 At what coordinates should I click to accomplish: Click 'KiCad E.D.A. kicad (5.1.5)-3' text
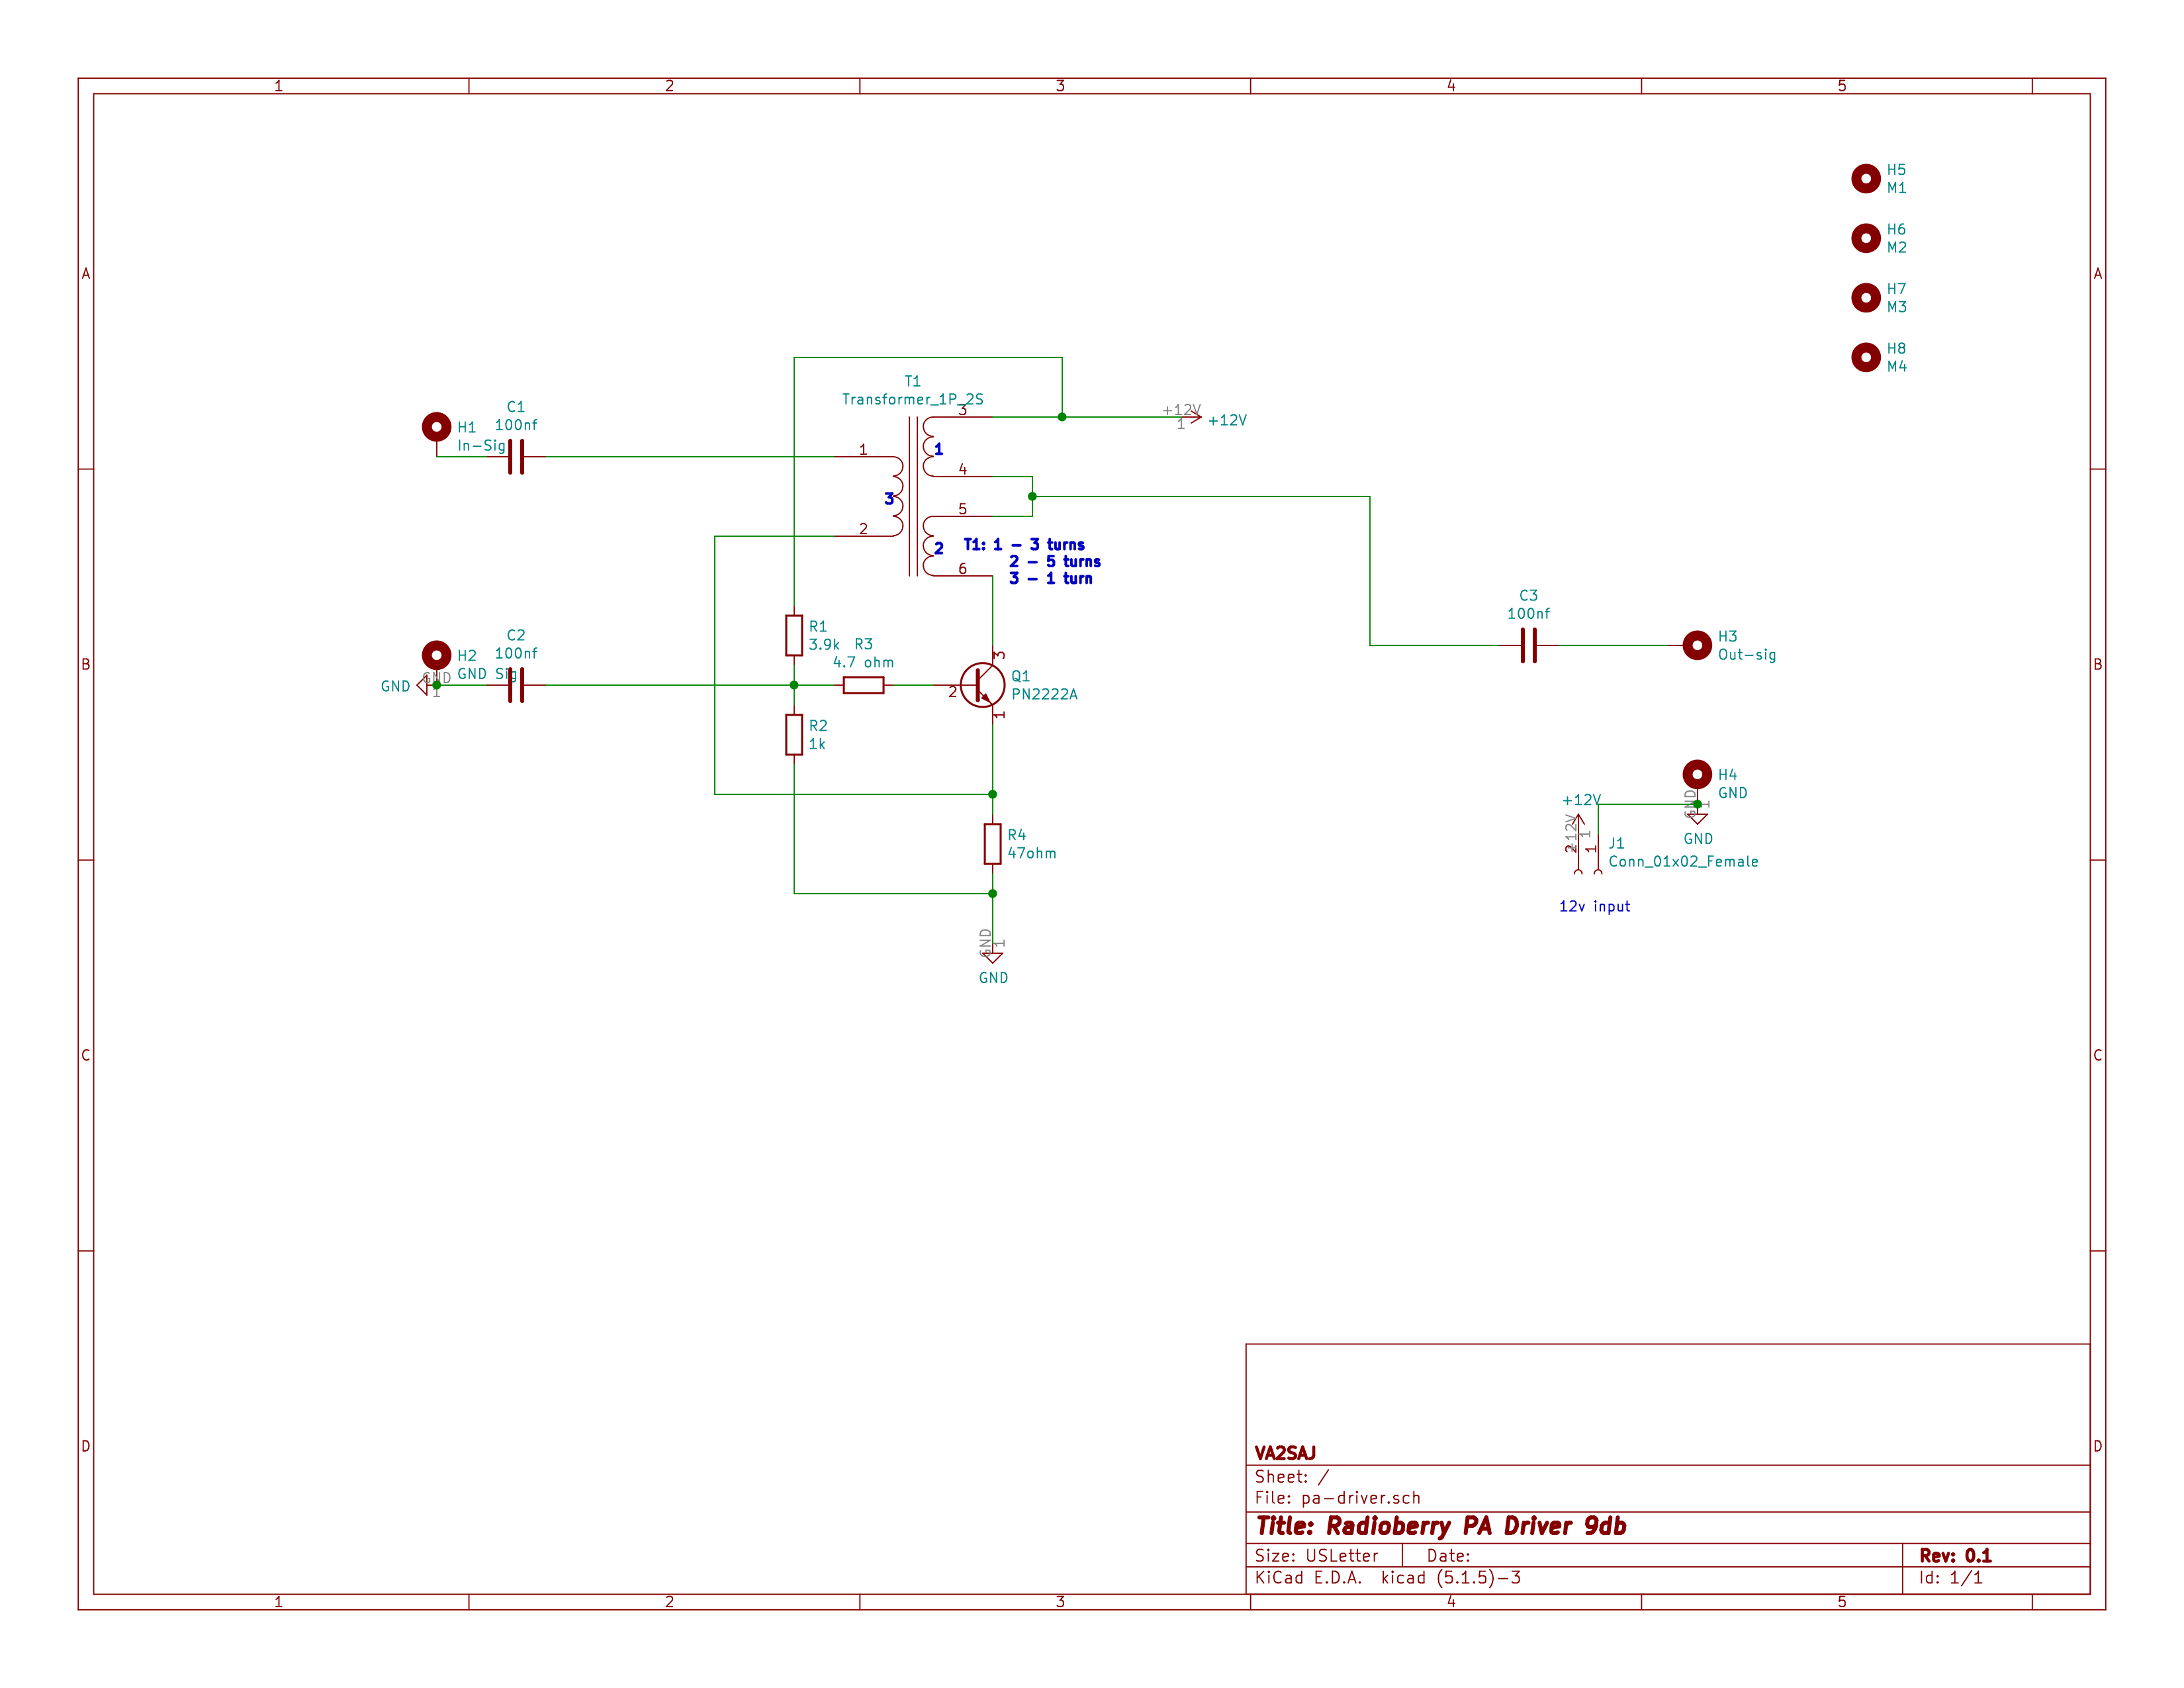pyautogui.click(x=1387, y=1578)
